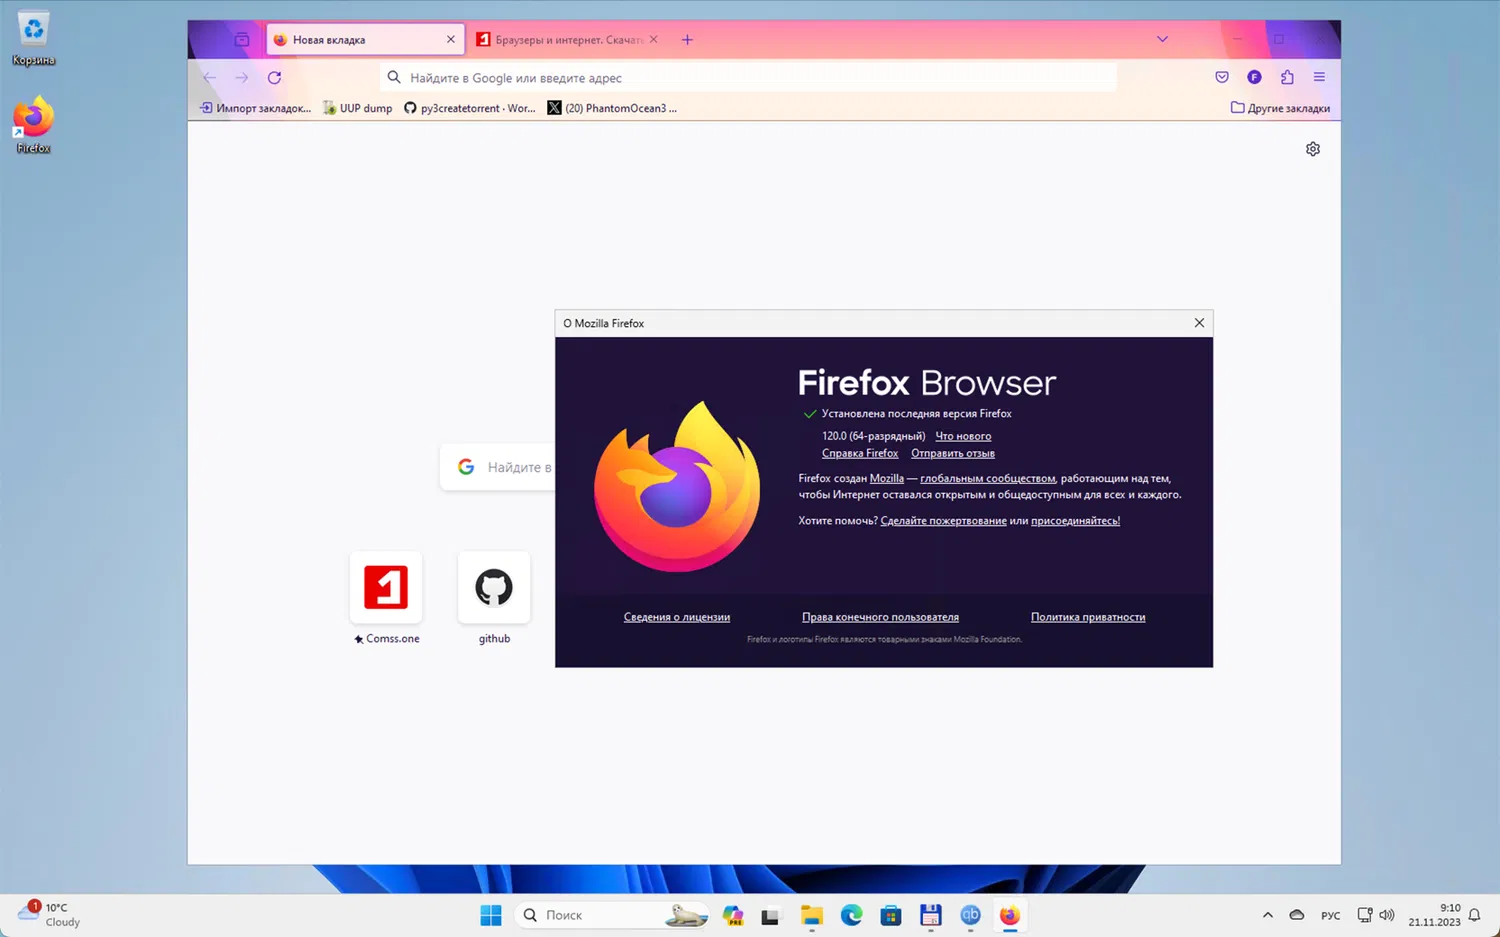Image resolution: width=1500 pixels, height=937 pixels.
Task: Open the py3createtorrent GitHub bookmark
Action: [x=469, y=108]
